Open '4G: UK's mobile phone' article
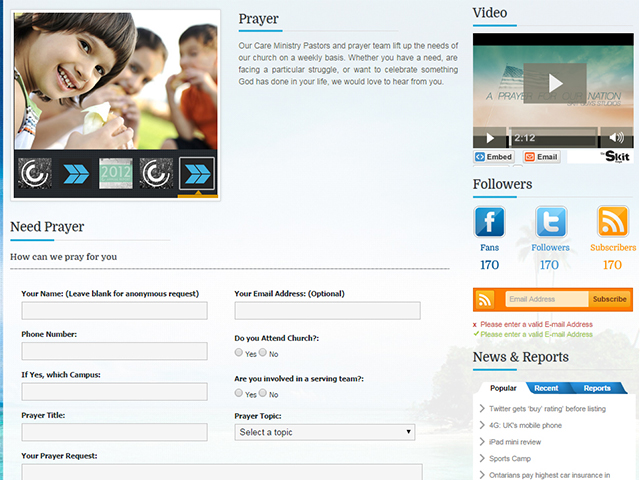640x480 pixels. 525,425
